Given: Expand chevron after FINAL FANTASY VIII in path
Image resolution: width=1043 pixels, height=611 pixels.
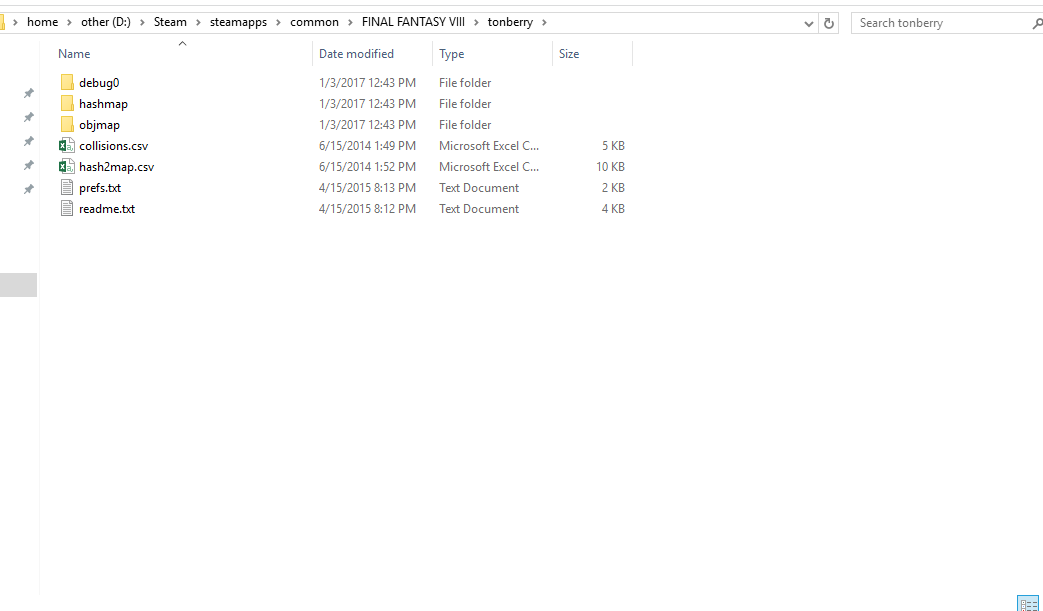Looking at the screenshot, I should (x=476, y=23).
